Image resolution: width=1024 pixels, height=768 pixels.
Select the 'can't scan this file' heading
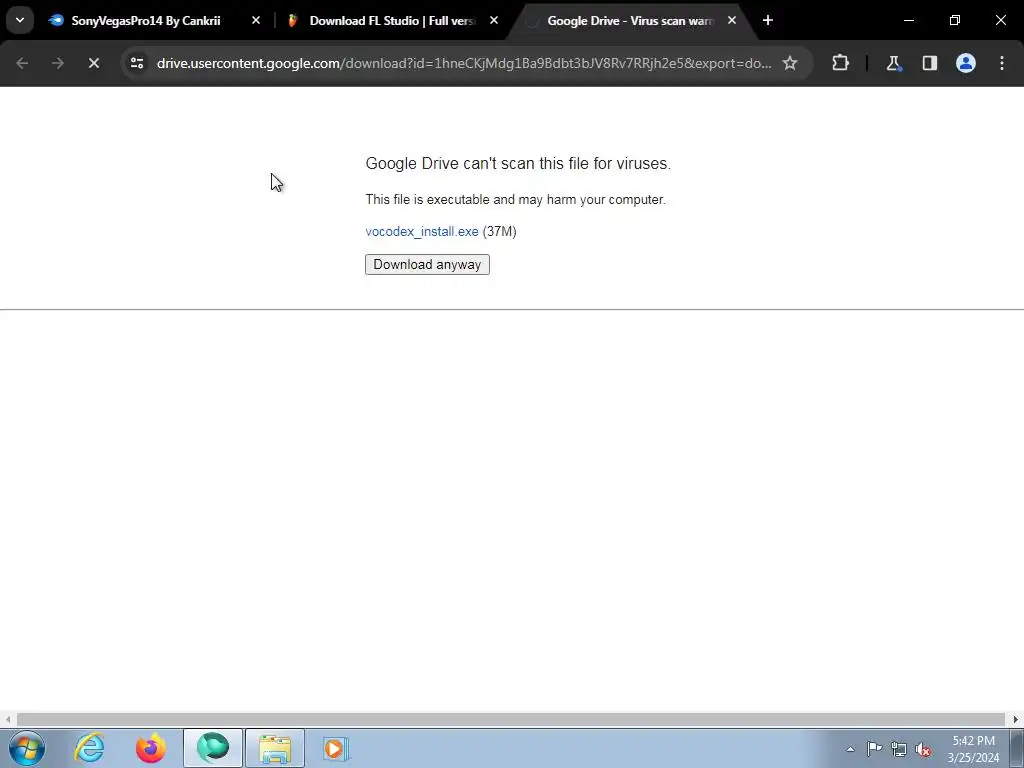tap(518, 163)
